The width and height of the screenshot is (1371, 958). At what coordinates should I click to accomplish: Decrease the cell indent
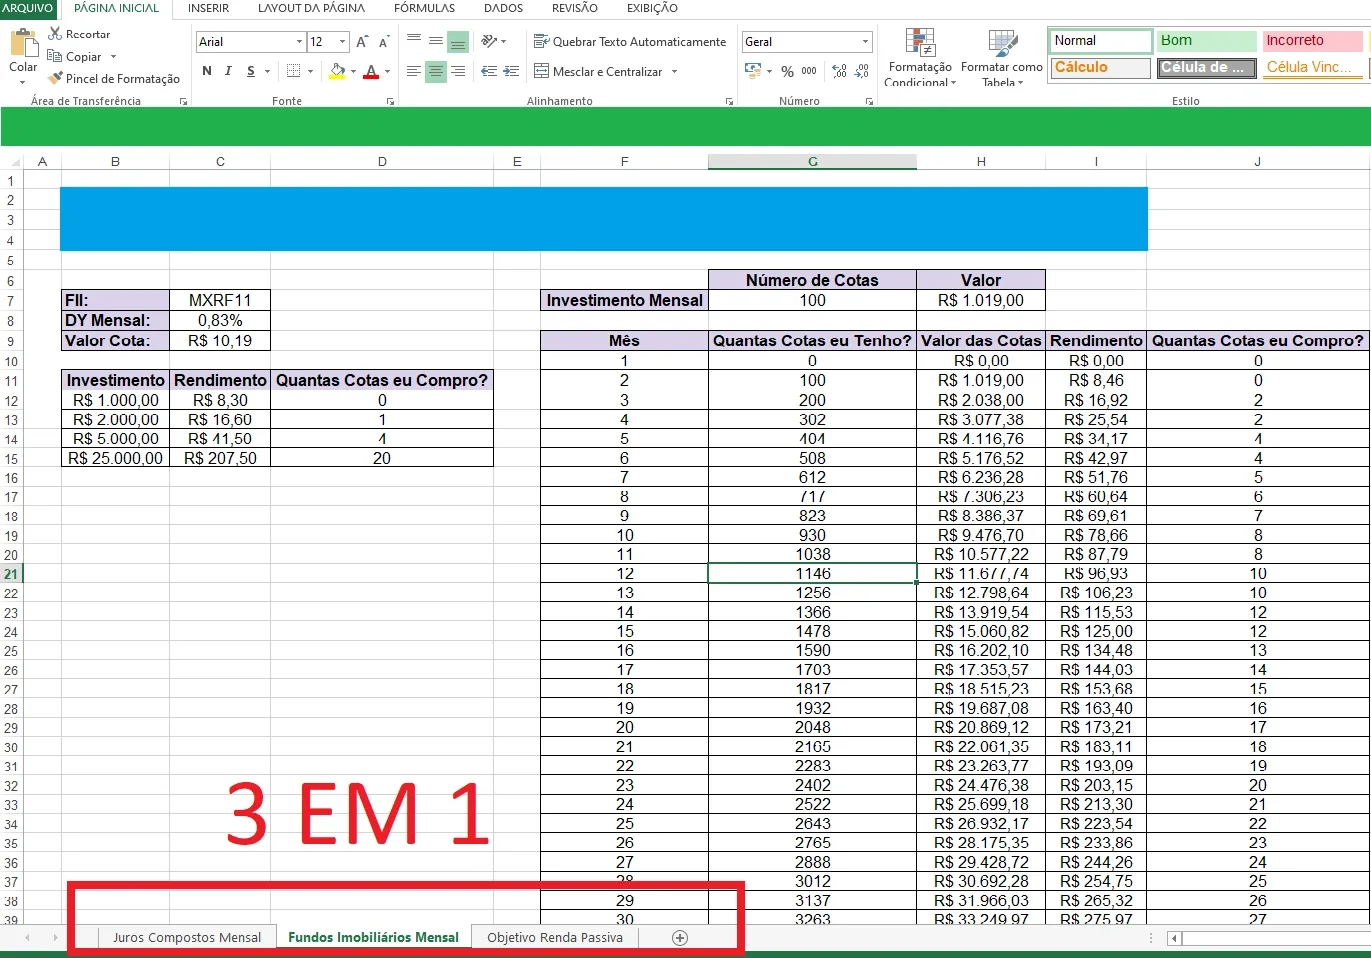point(489,71)
